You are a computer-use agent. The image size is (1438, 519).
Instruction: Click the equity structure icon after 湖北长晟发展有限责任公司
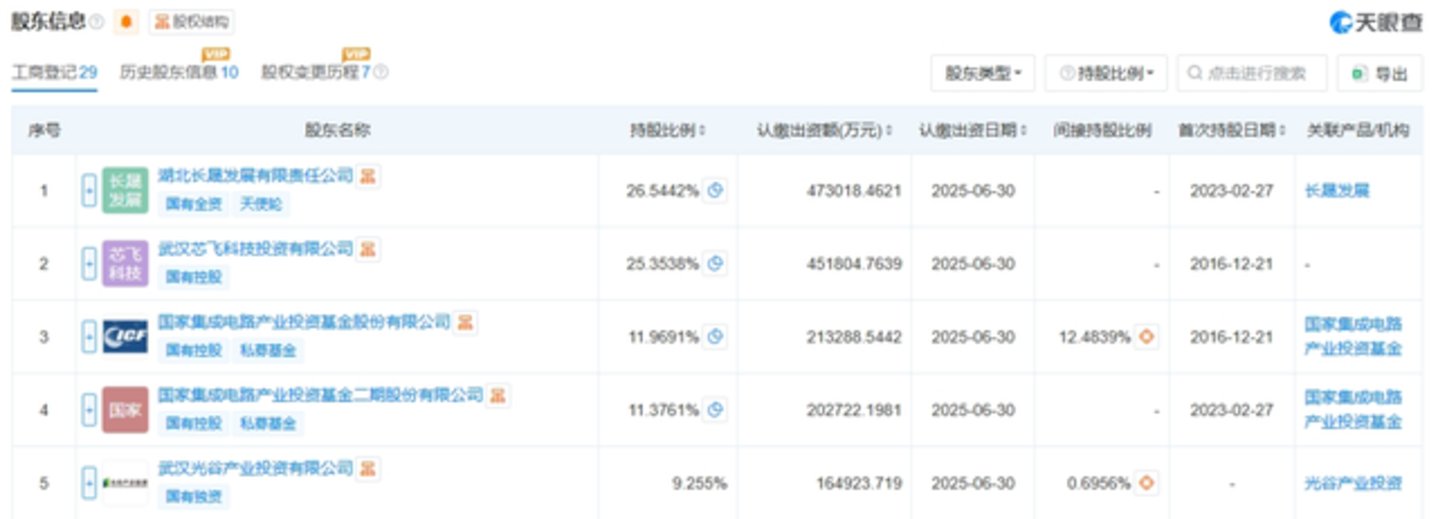tap(368, 177)
